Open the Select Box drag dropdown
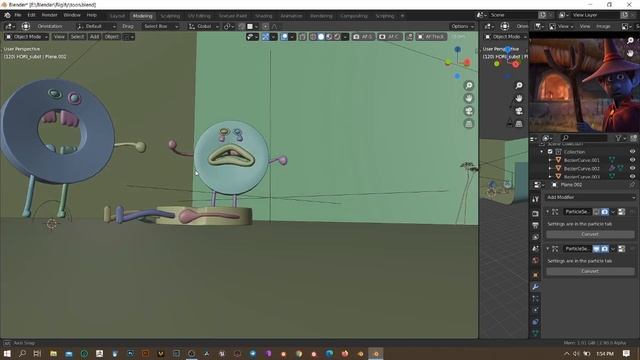Screen dimensions: 640x360 click(x=160, y=26)
